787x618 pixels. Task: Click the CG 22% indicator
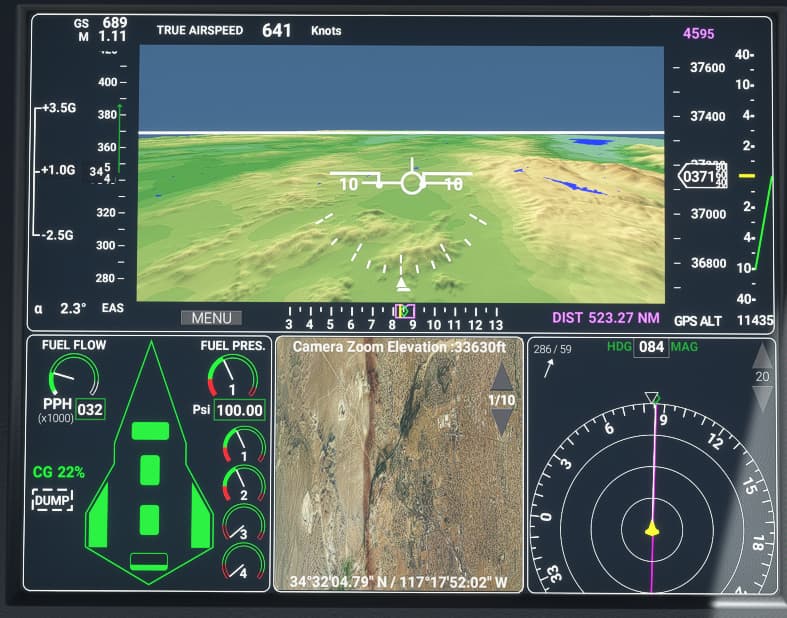click(59, 472)
